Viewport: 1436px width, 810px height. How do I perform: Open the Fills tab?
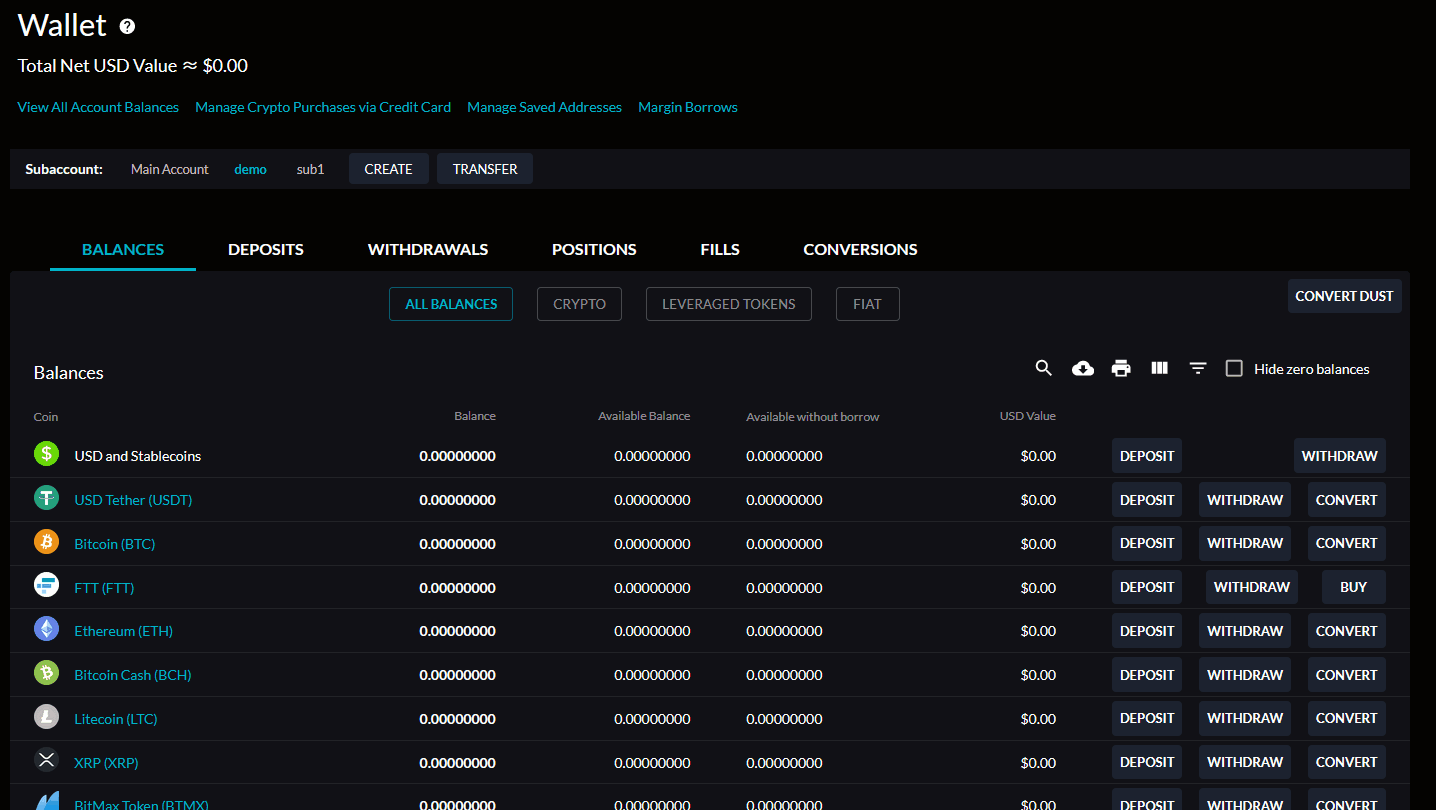720,250
